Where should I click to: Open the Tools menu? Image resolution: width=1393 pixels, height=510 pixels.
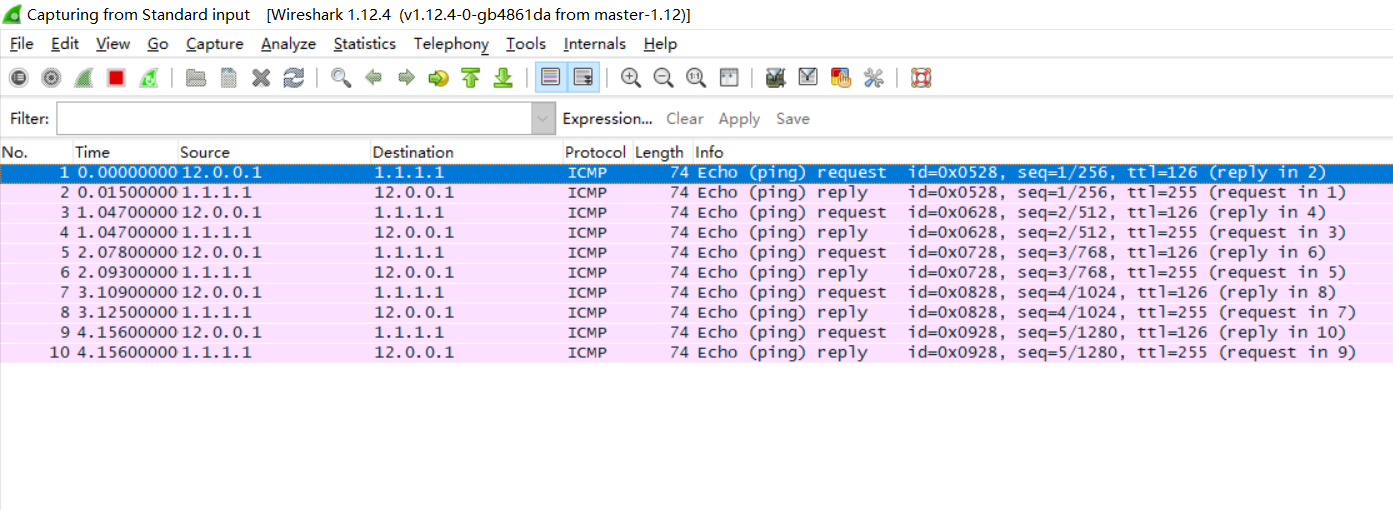coord(526,44)
